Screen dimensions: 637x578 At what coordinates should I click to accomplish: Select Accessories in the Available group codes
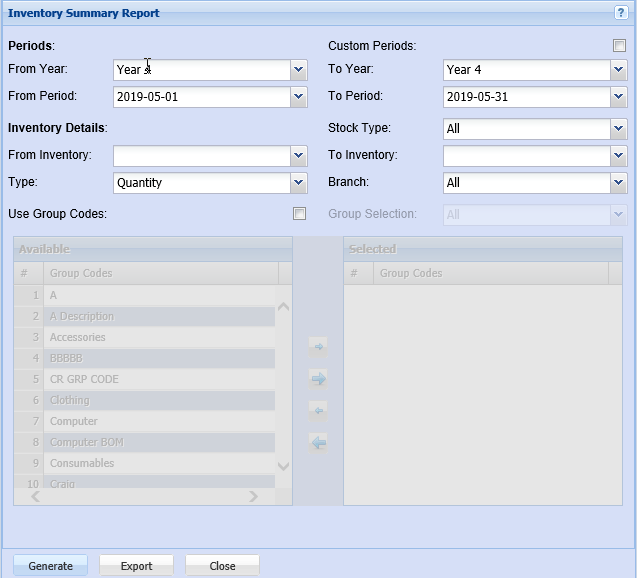[78, 337]
